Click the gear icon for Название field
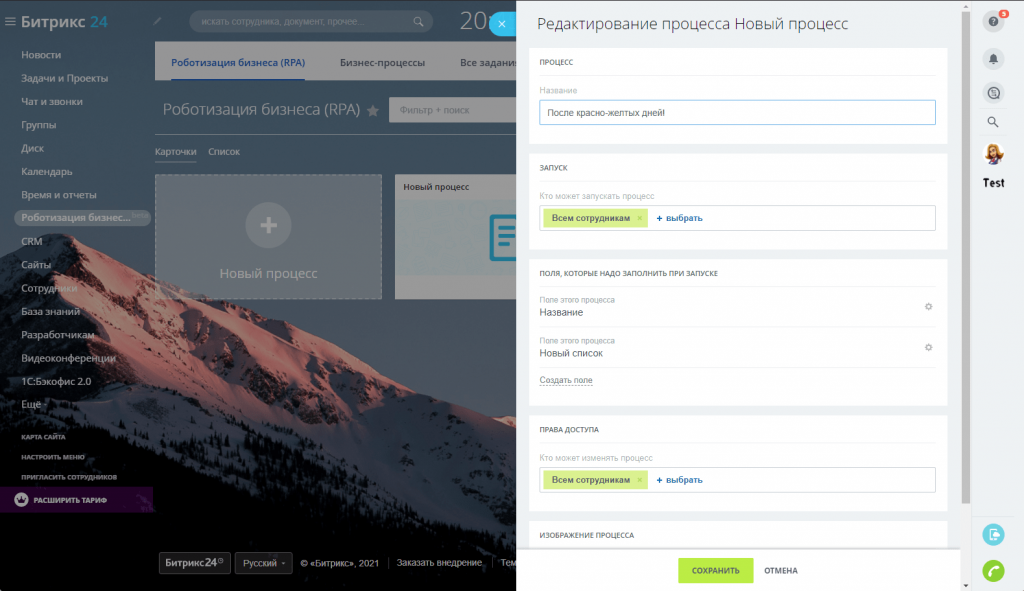The image size is (1024, 591). pos(928,306)
